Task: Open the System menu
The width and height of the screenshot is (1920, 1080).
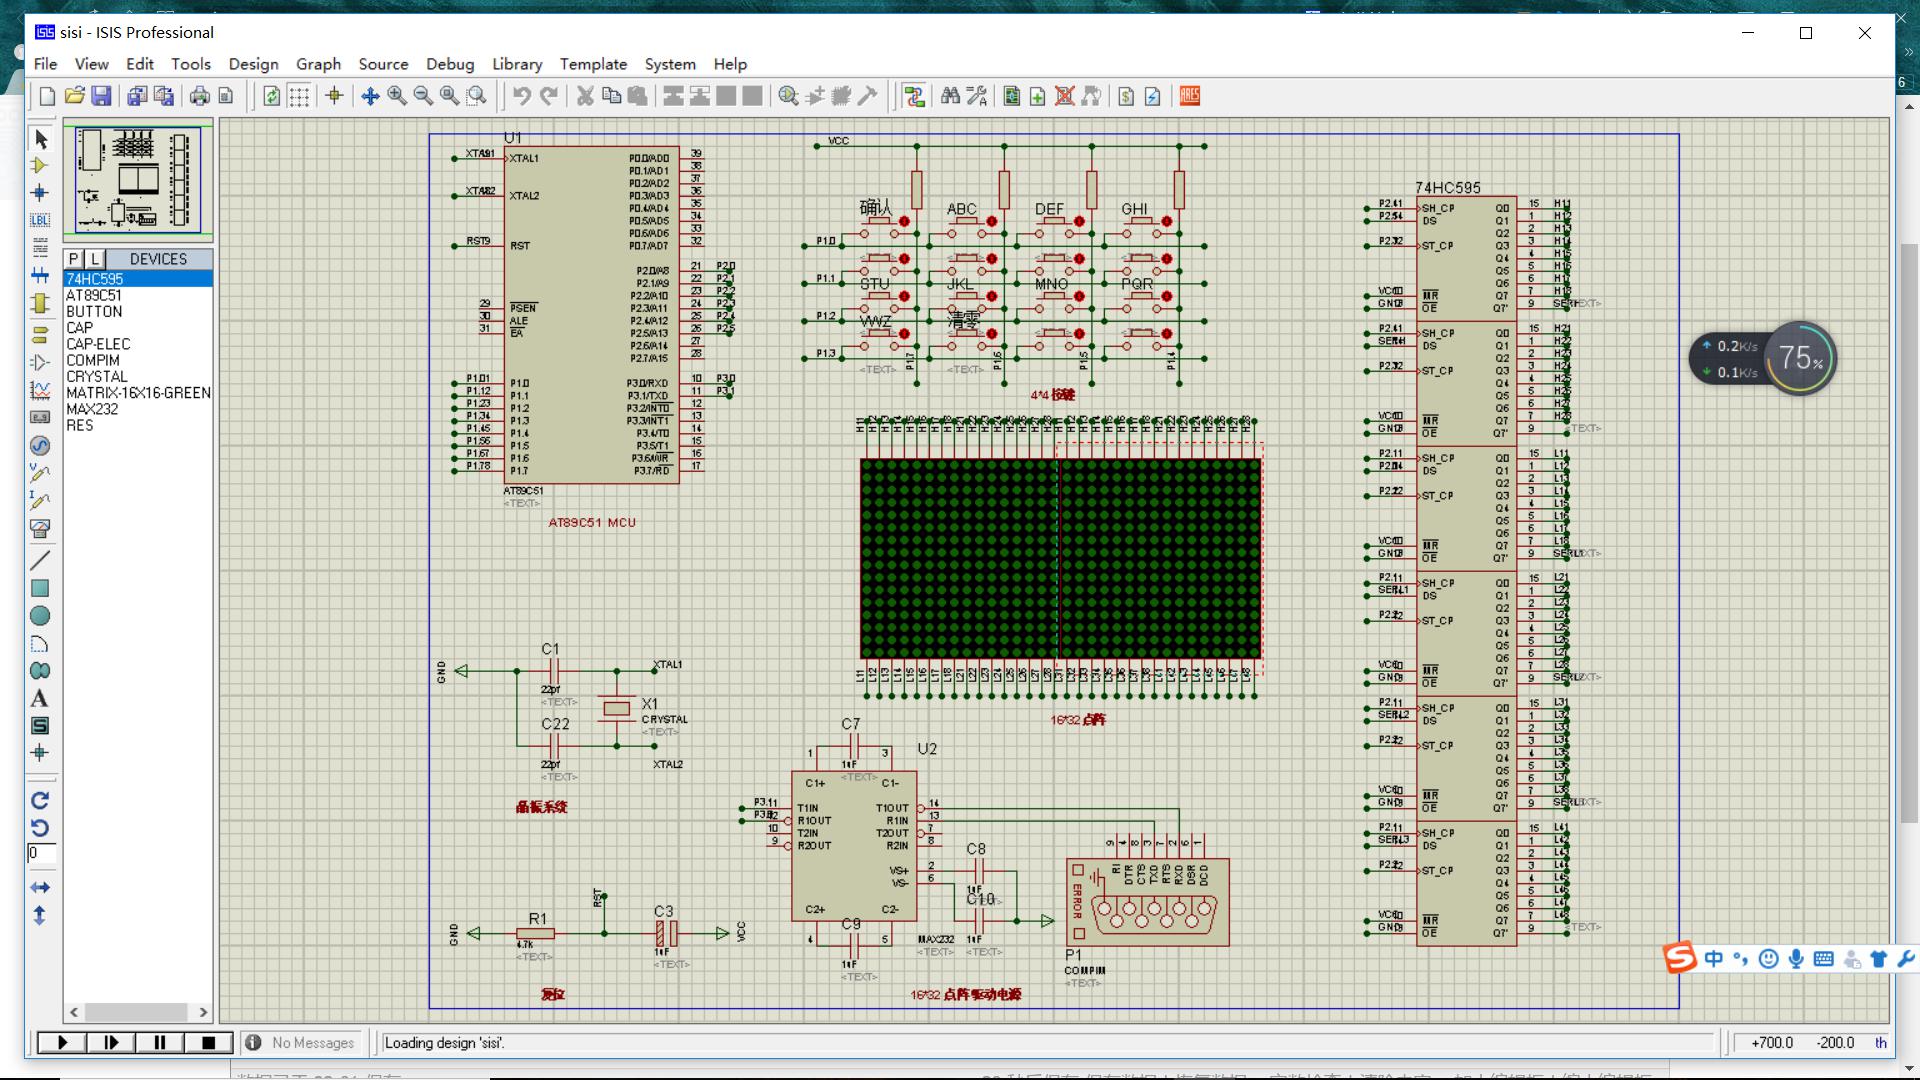Action: click(670, 64)
